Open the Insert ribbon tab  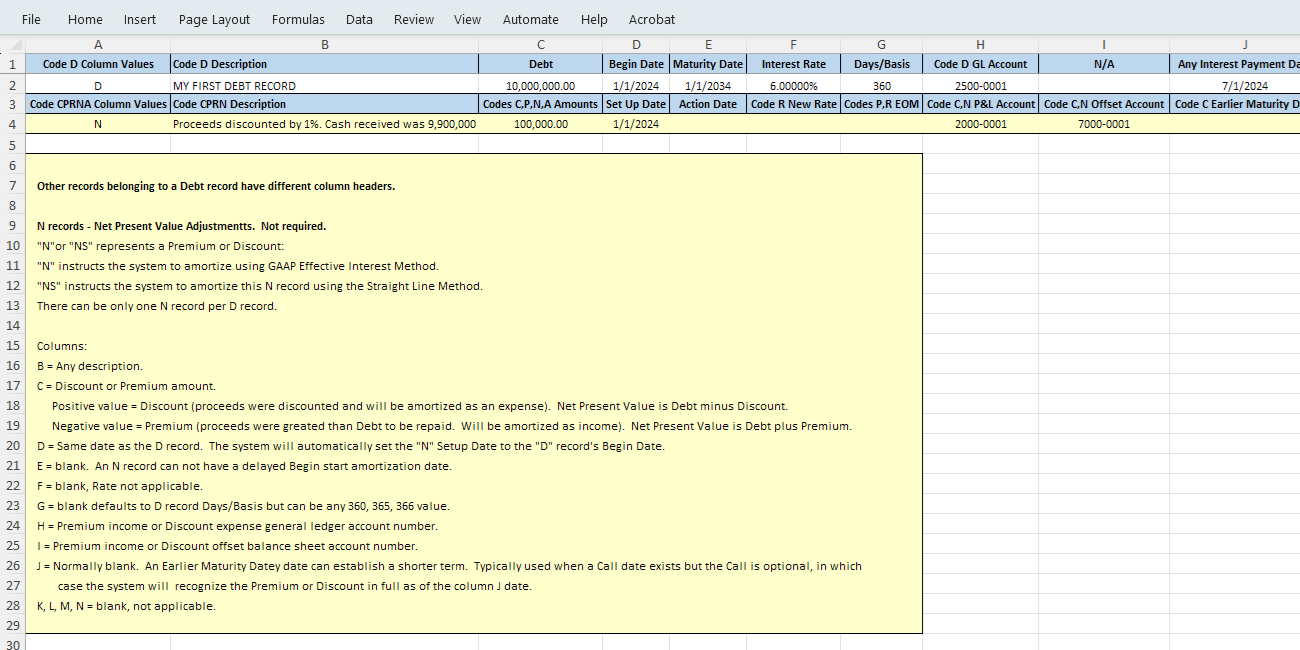pyautogui.click(x=140, y=19)
